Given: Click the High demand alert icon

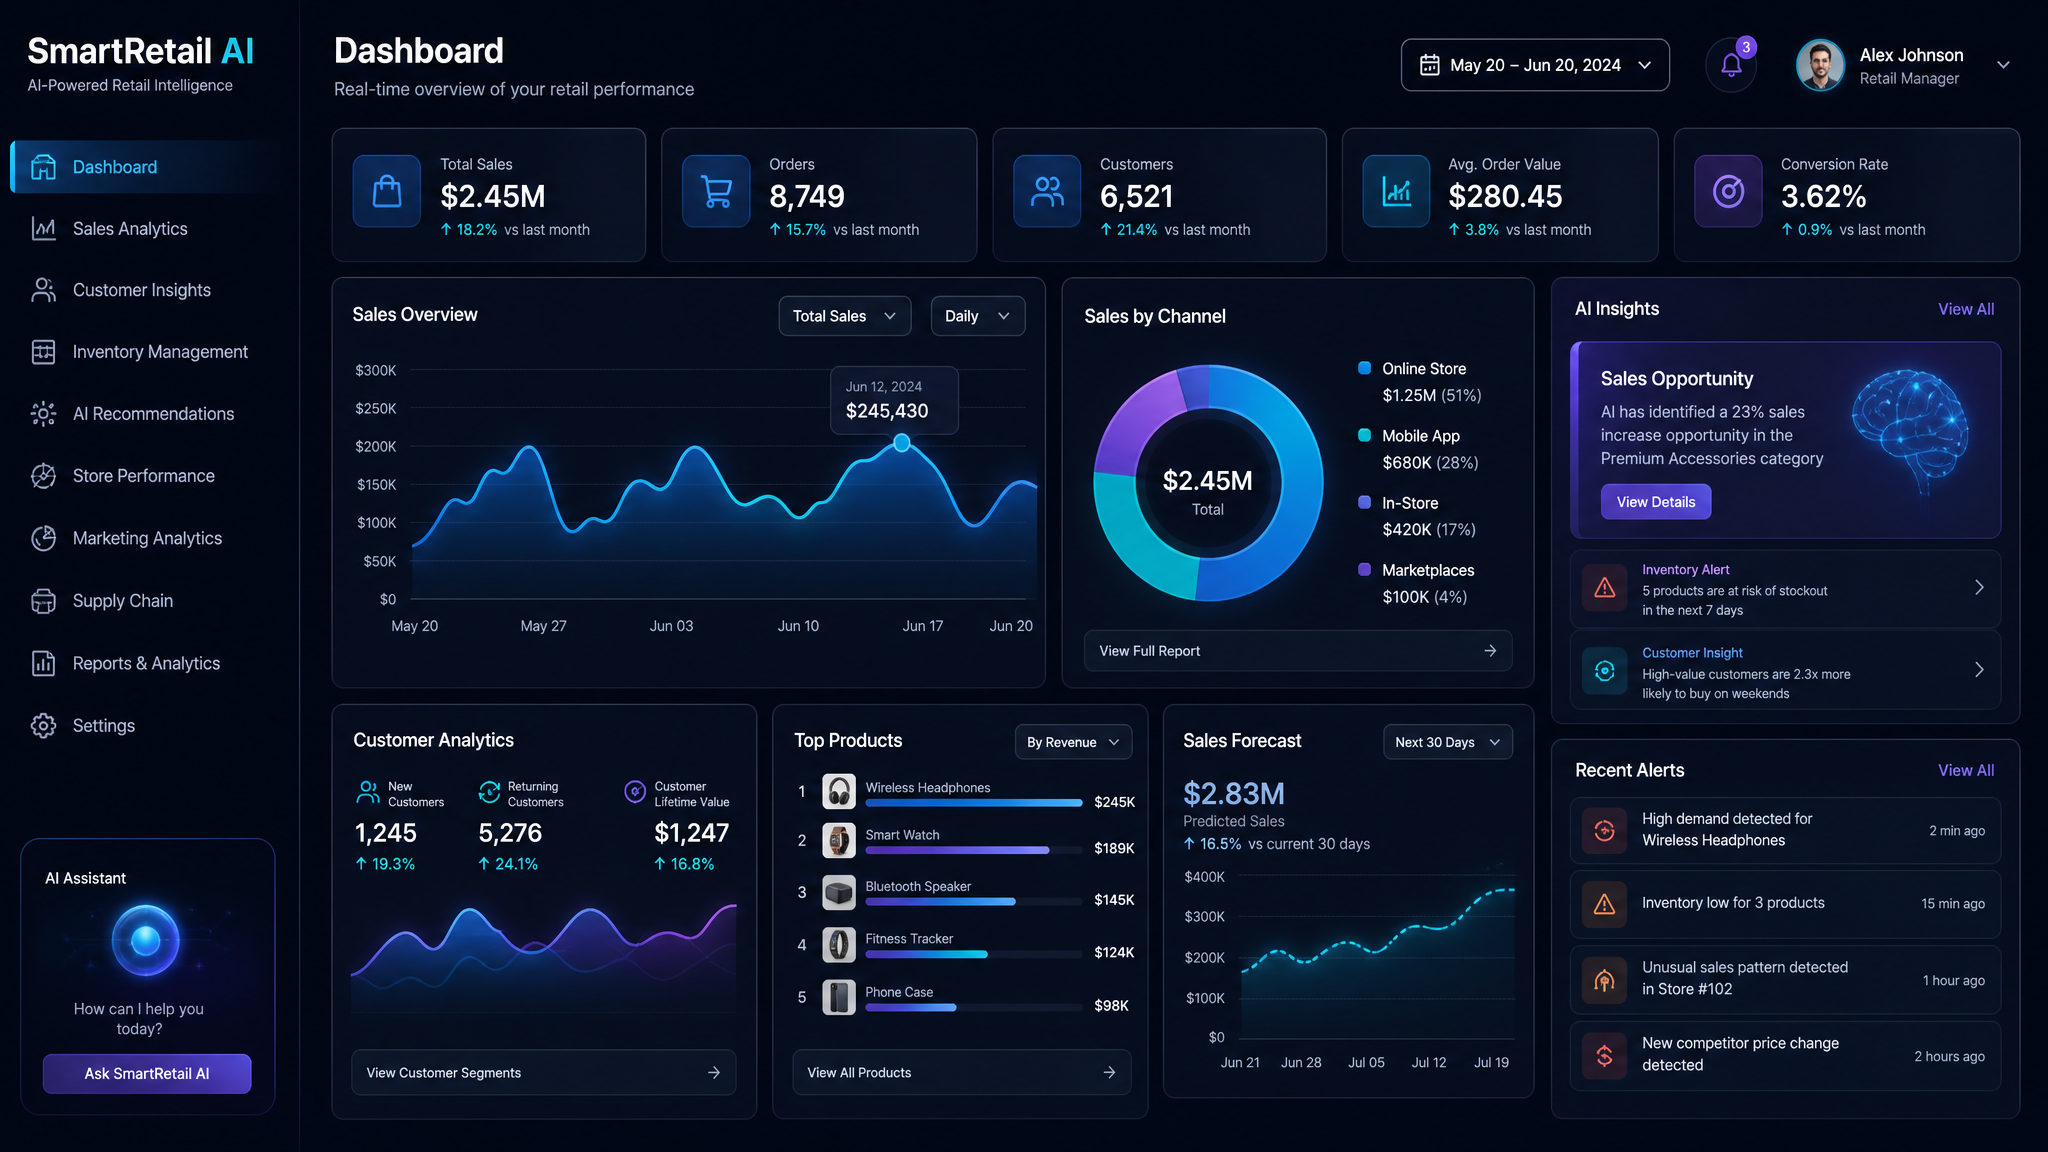Looking at the screenshot, I should (x=1604, y=830).
